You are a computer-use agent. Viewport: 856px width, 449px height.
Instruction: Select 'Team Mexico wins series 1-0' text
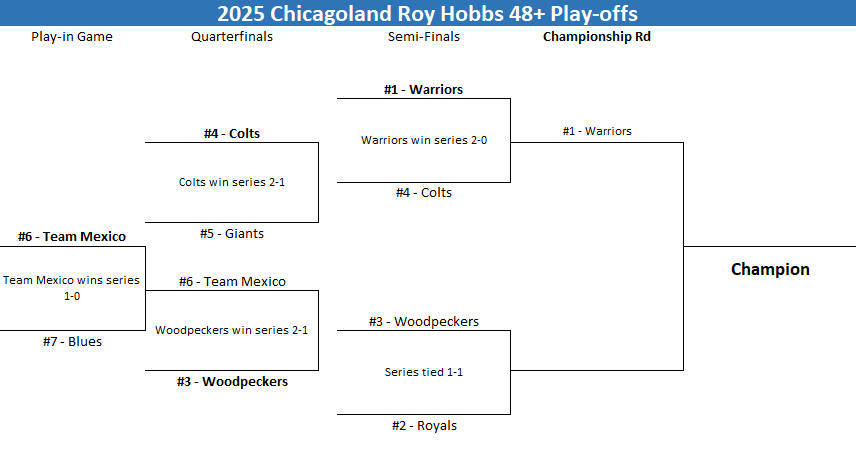[x=72, y=288]
